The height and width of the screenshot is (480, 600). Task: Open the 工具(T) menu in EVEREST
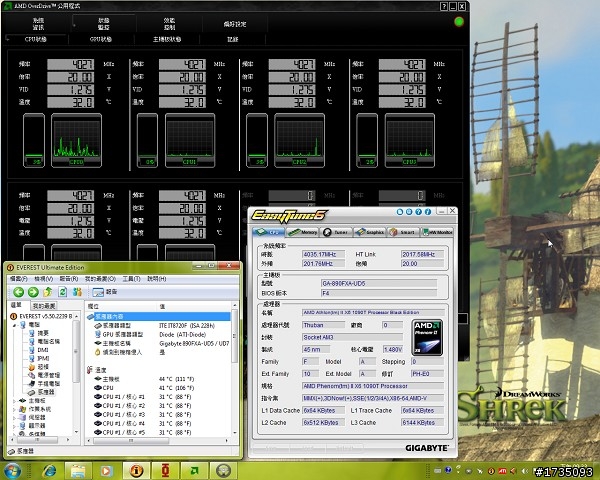[131, 279]
